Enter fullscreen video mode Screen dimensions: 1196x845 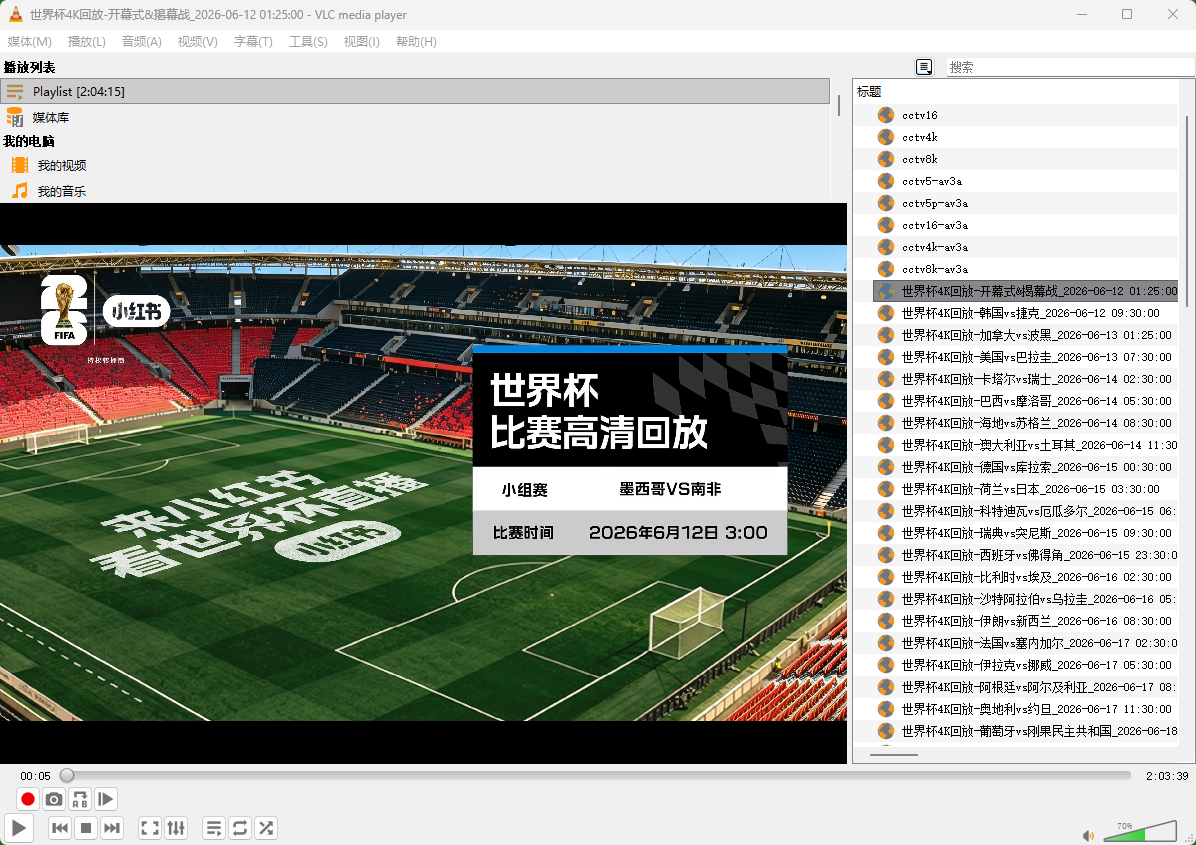150,828
